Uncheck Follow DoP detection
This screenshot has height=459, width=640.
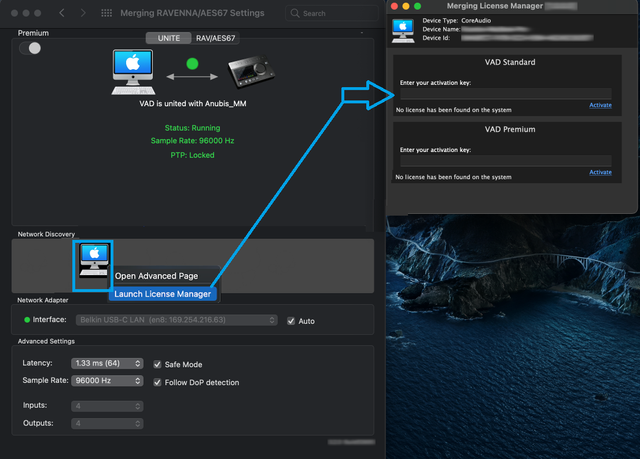point(157,382)
